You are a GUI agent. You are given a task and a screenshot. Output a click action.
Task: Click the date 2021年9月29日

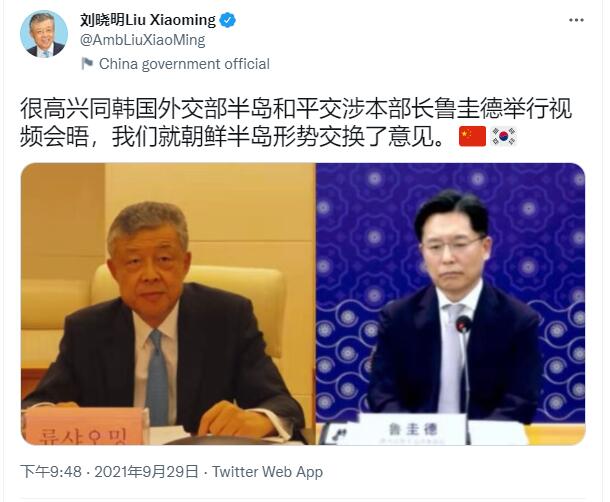[x=146, y=472]
